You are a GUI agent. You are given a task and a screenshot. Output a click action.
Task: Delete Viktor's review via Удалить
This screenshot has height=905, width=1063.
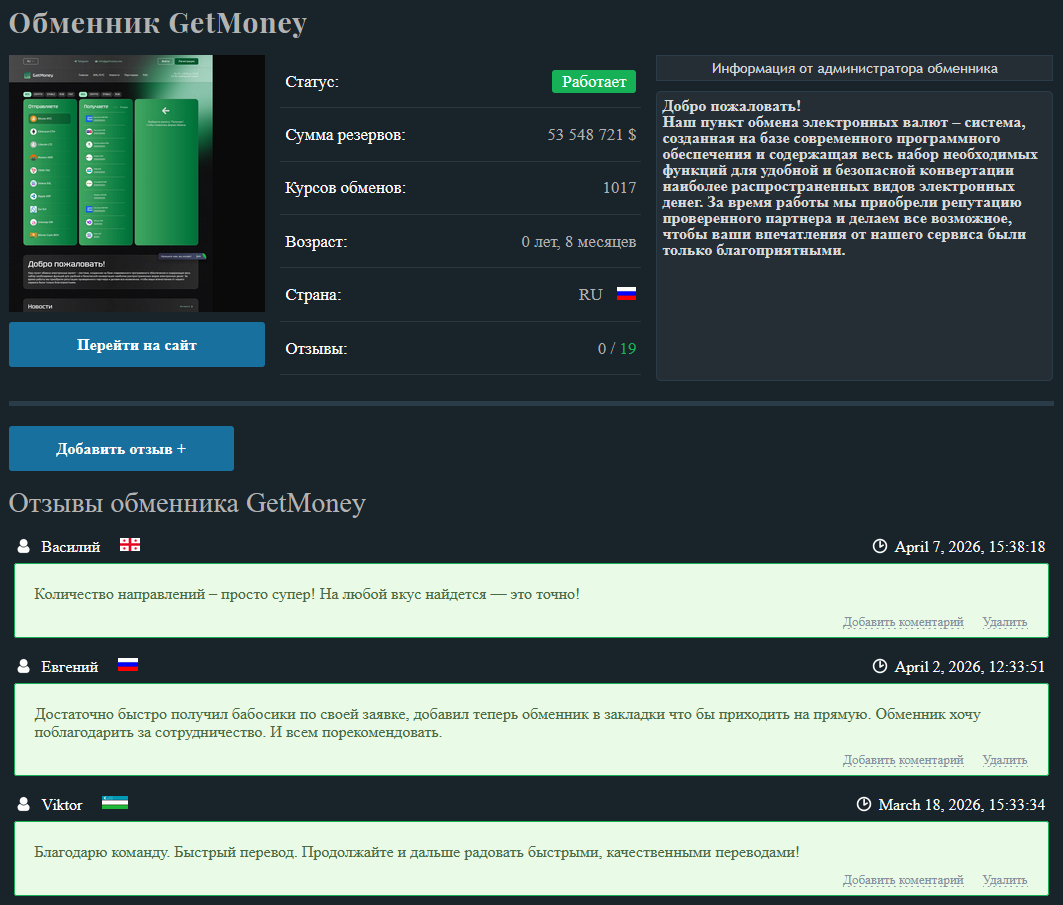click(x=1004, y=880)
